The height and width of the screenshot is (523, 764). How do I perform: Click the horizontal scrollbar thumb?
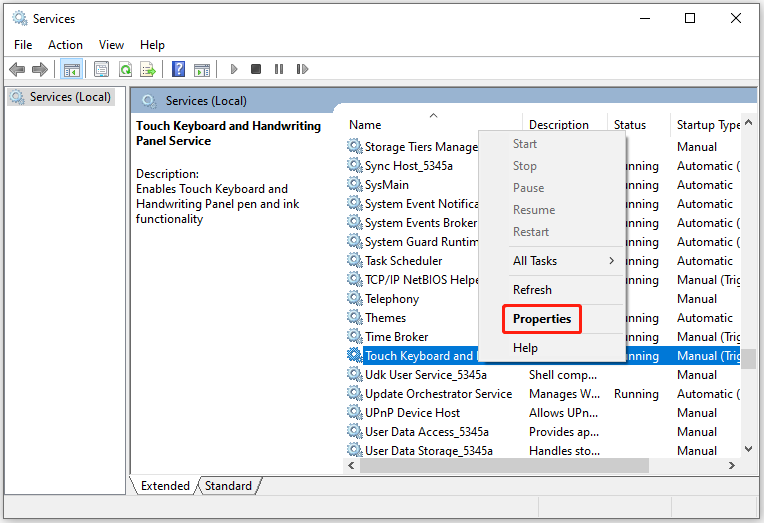504,465
